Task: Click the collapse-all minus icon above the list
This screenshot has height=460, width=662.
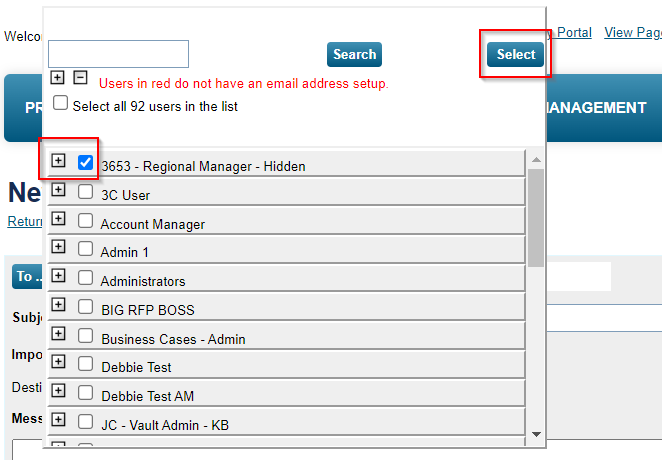Action: coord(81,78)
